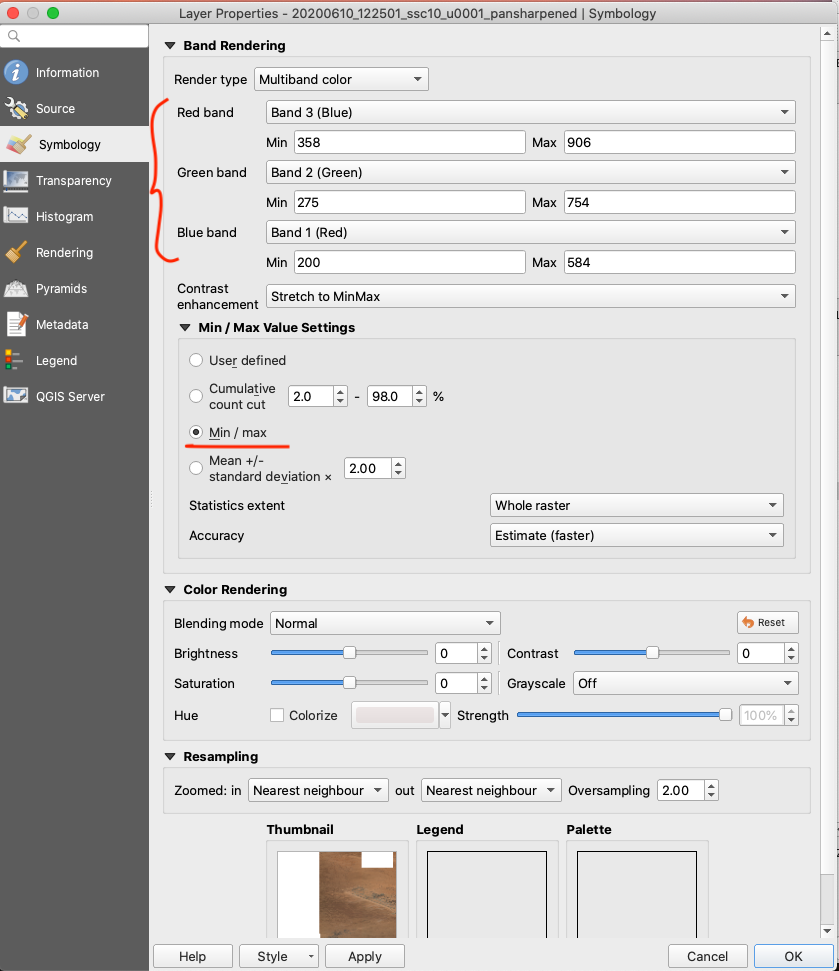The height and width of the screenshot is (971, 839).
Task: Click the Red band Min input field
Action: (410, 142)
